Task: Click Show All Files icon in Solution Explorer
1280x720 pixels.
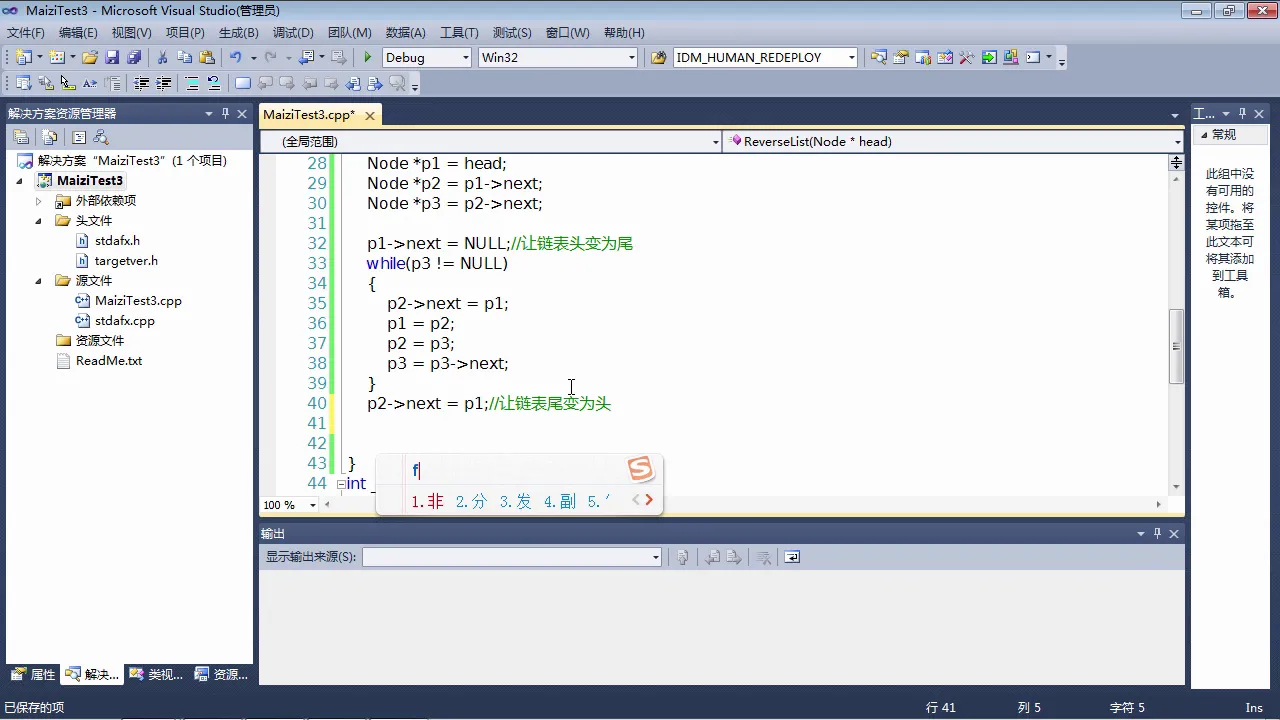Action: point(50,137)
